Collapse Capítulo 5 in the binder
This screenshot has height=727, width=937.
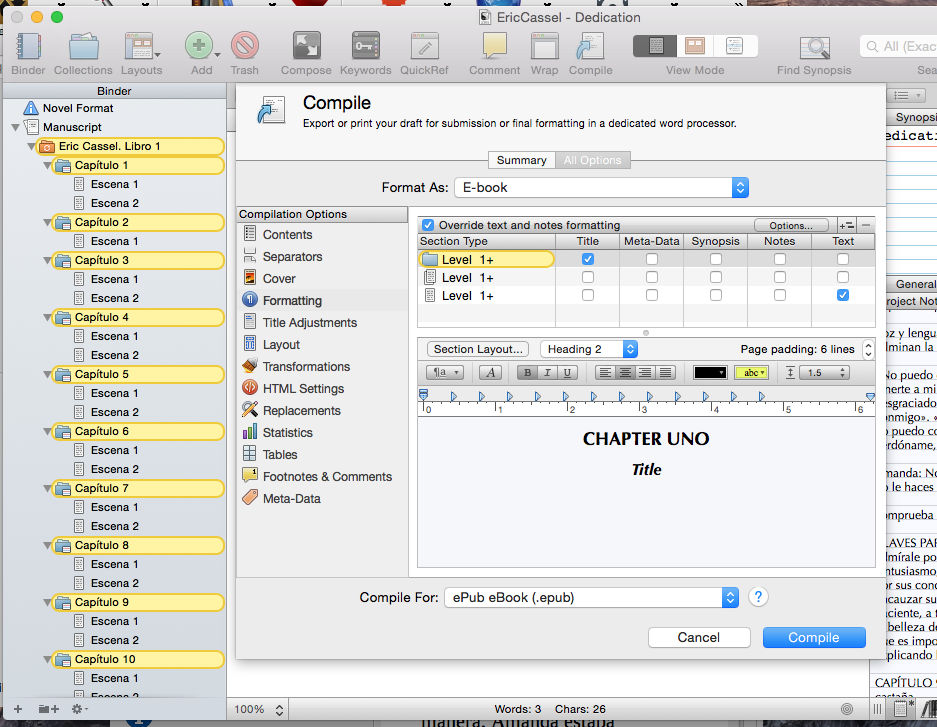[x=47, y=375]
